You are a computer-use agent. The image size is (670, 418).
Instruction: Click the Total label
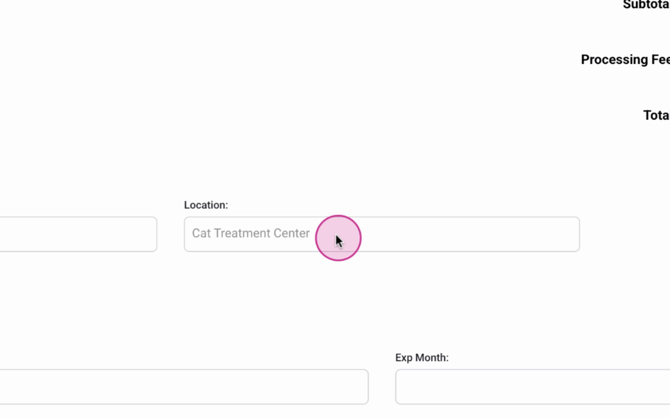(656, 115)
